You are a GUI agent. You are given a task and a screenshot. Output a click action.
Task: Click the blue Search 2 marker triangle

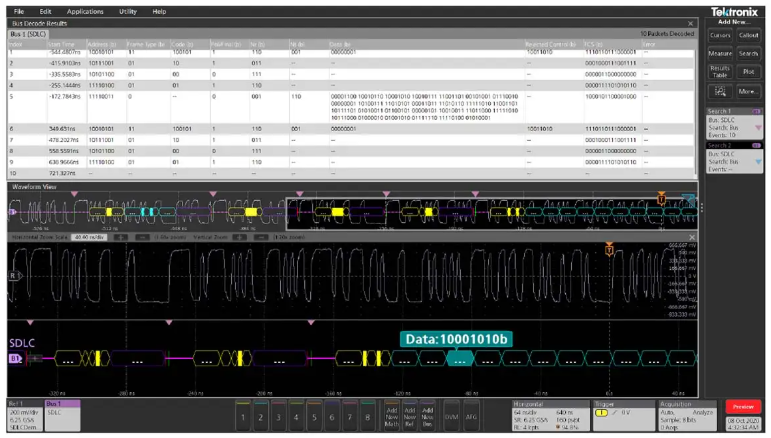pos(758,162)
